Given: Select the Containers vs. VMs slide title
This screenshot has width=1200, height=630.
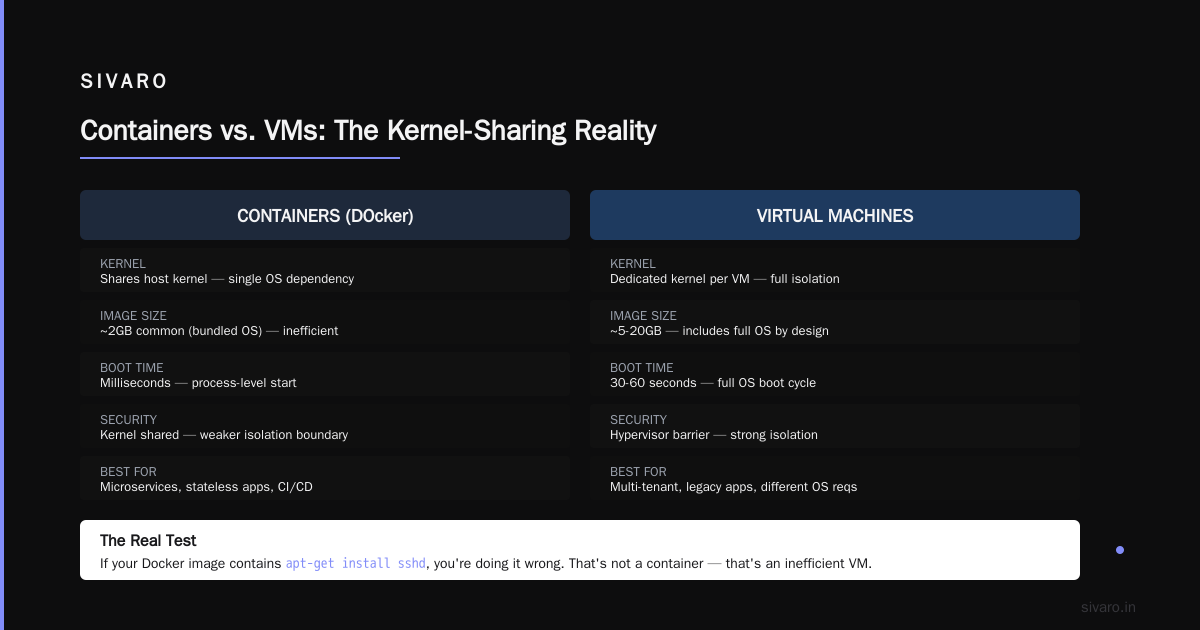Looking at the screenshot, I should (x=368, y=131).
